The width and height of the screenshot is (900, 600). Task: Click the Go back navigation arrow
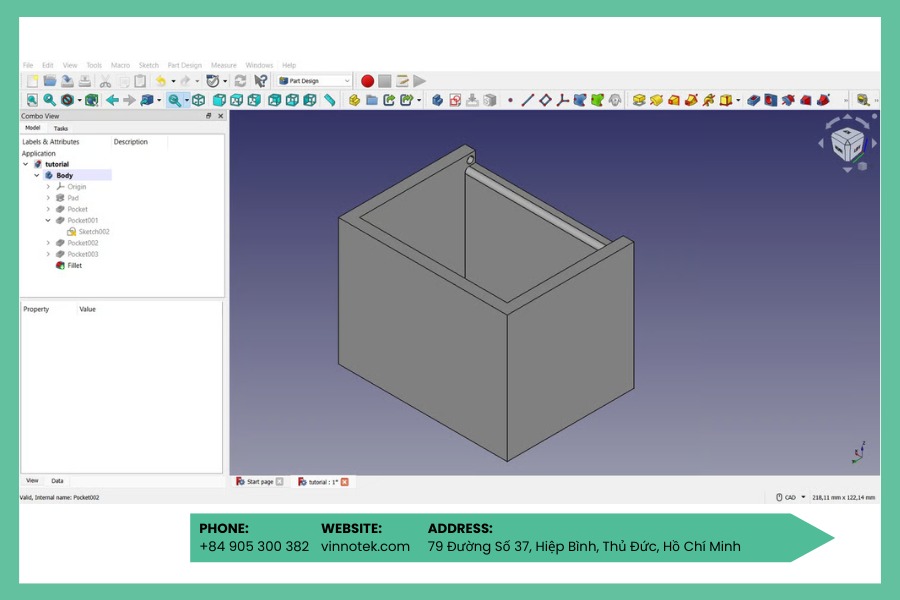tap(112, 100)
